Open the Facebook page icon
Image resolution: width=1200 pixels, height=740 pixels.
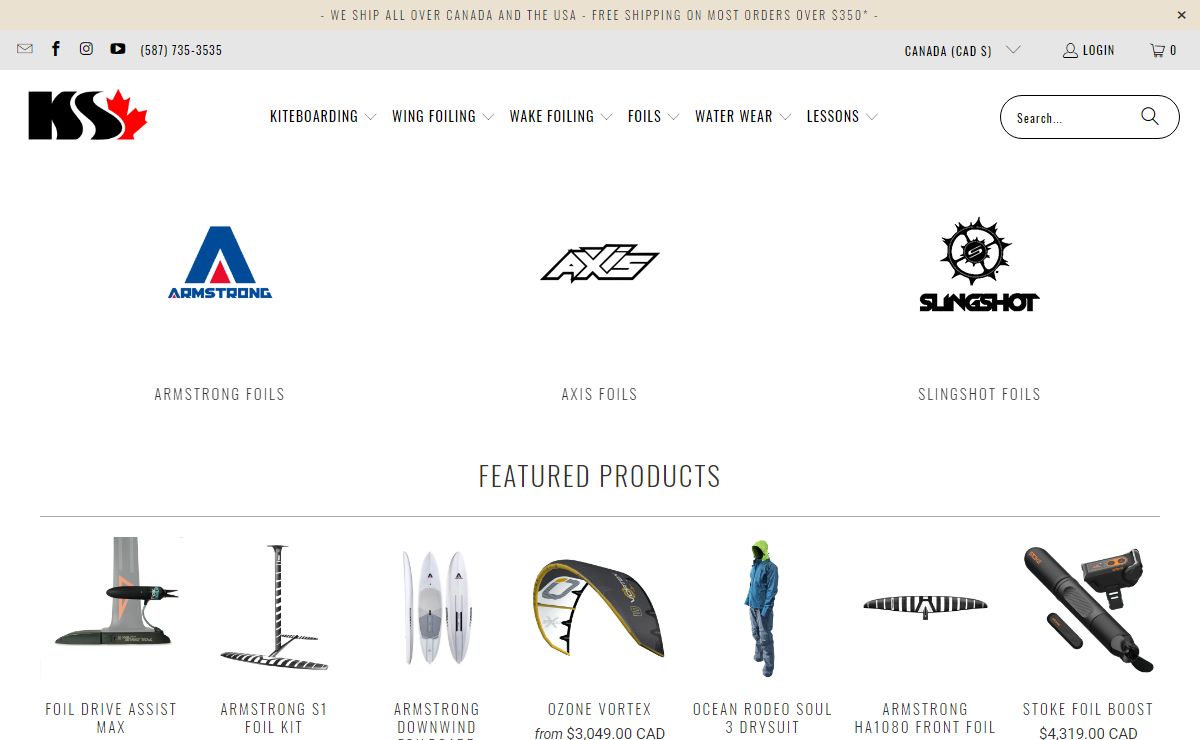pos(56,49)
